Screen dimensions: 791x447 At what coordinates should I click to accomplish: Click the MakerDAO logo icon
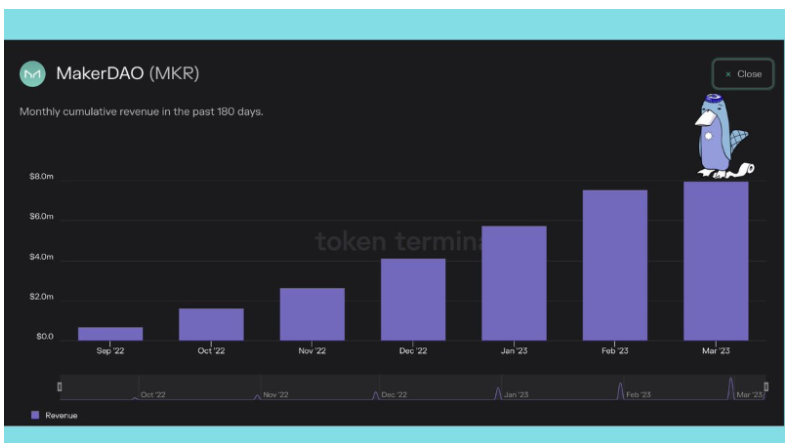coord(32,74)
